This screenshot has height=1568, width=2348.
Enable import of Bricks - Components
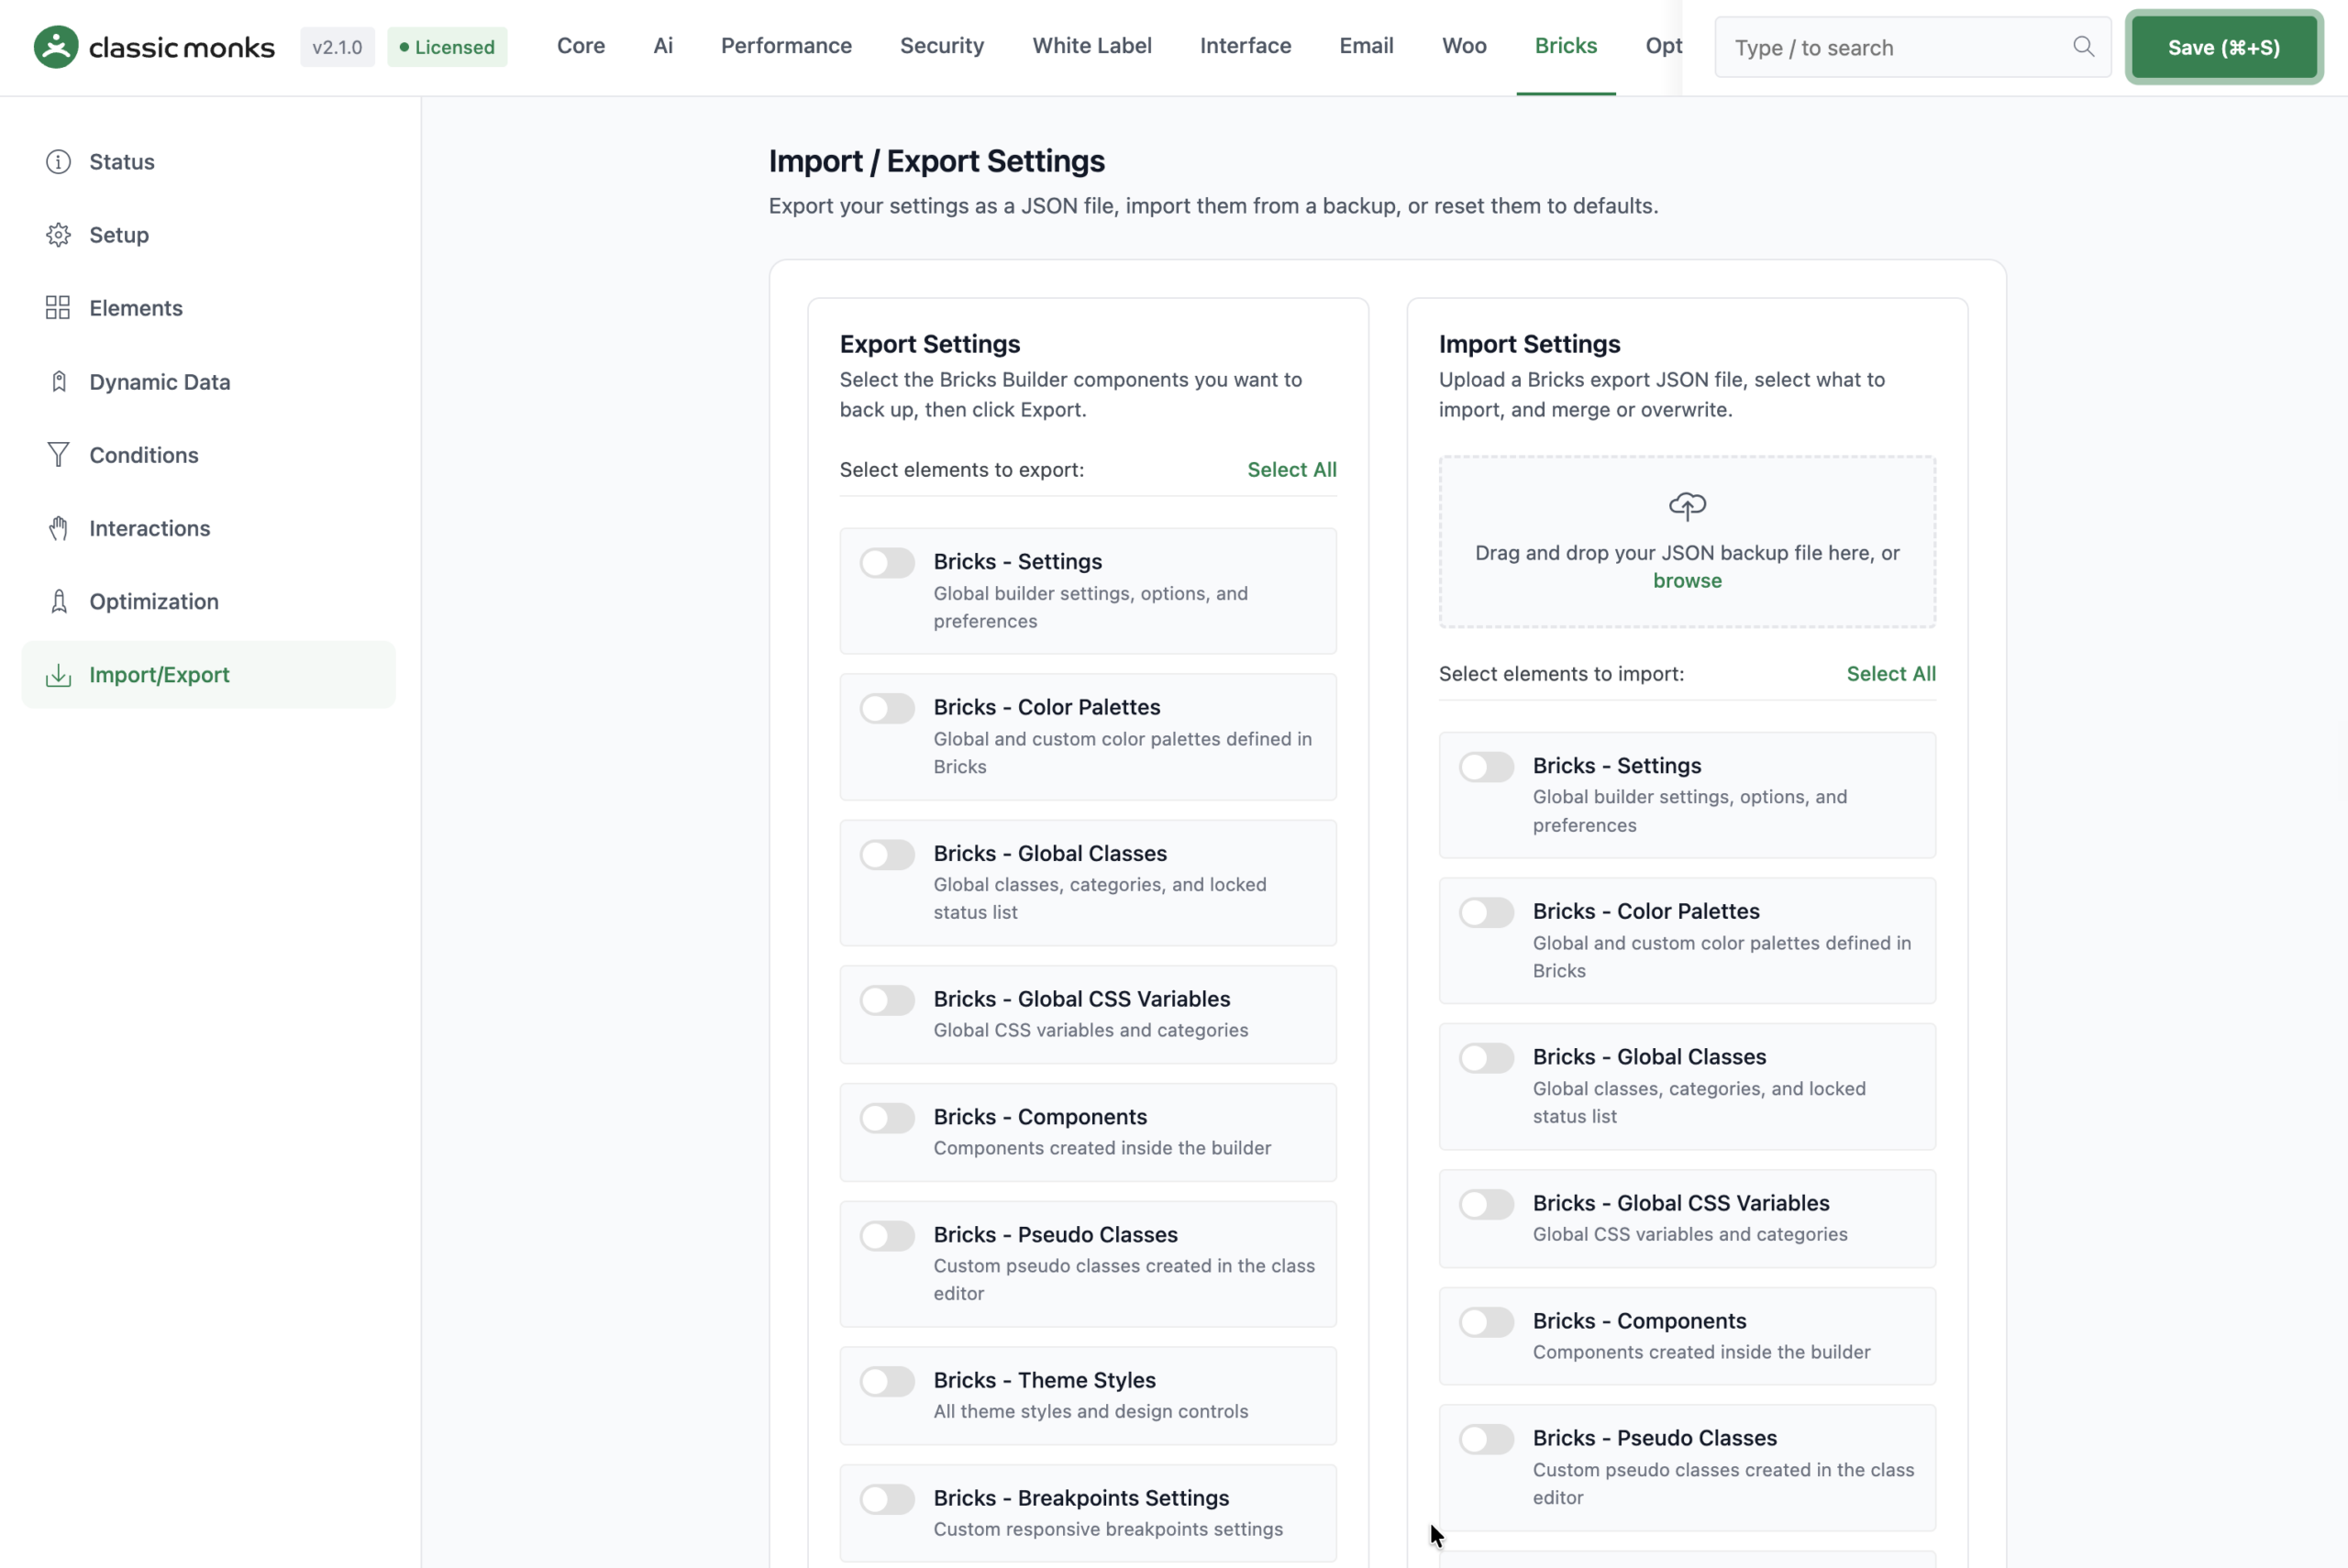pyautogui.click(x=1486, y=1322)
